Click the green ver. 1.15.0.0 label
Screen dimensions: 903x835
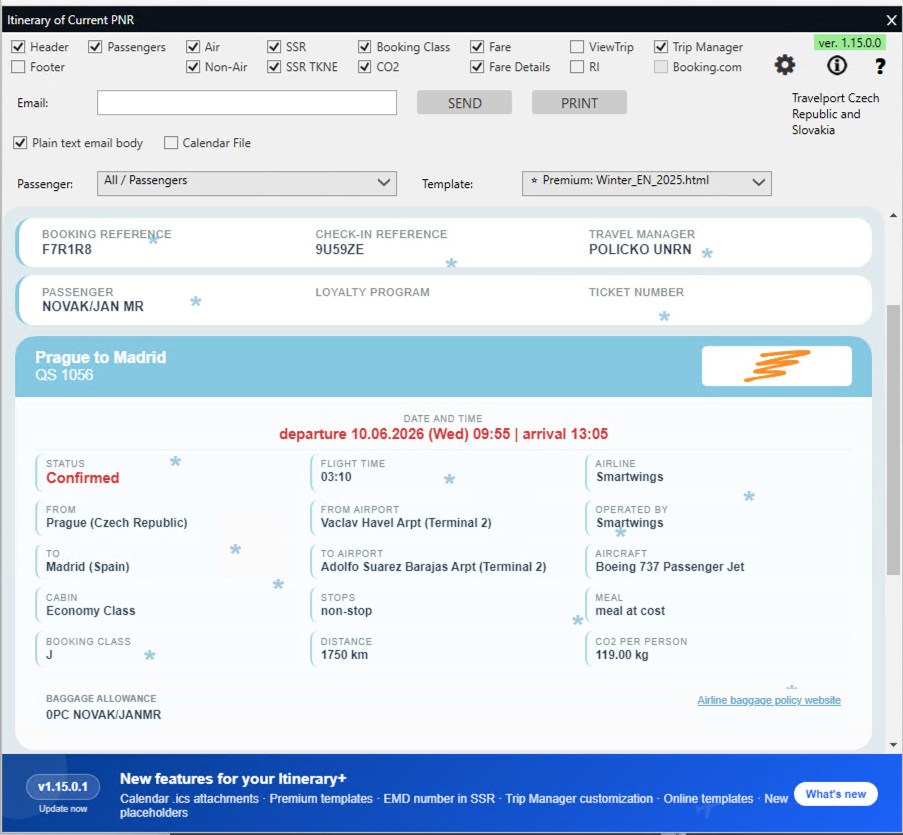tap(849, 43)
